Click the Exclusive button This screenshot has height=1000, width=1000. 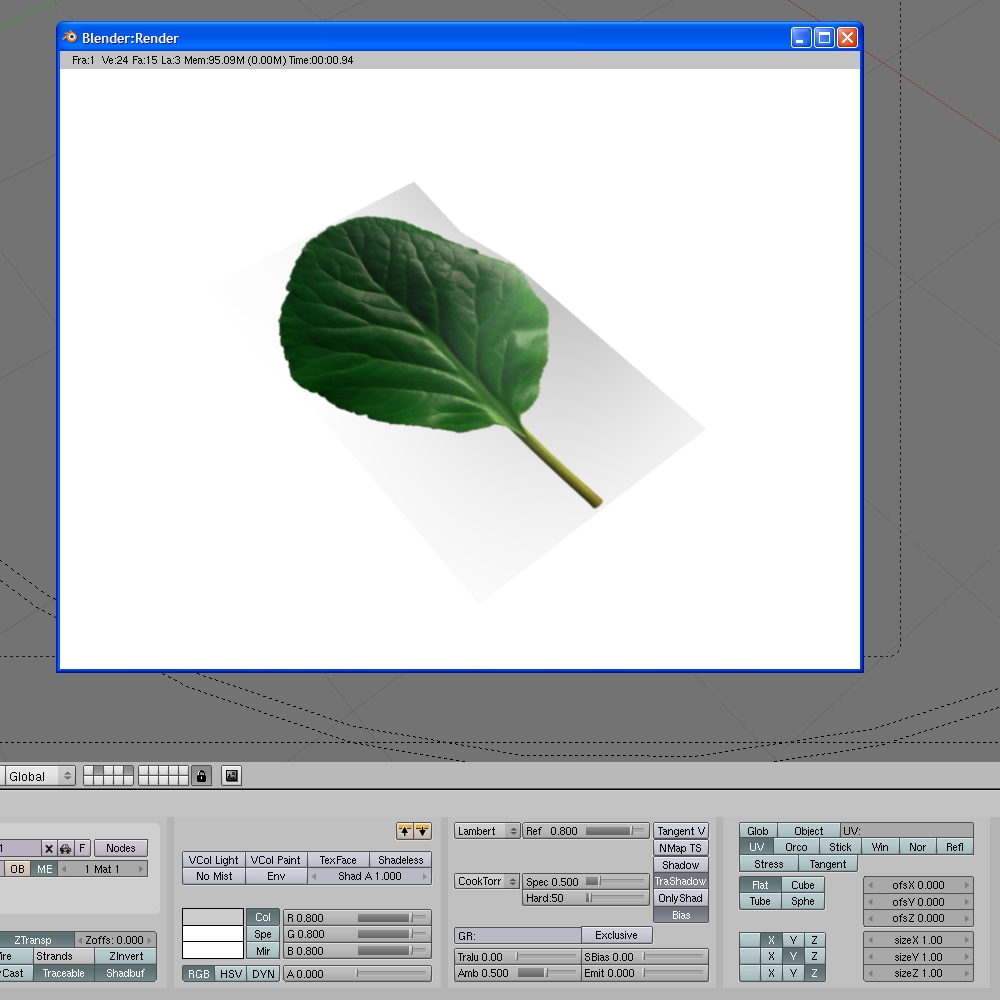[x=616, y=935]
